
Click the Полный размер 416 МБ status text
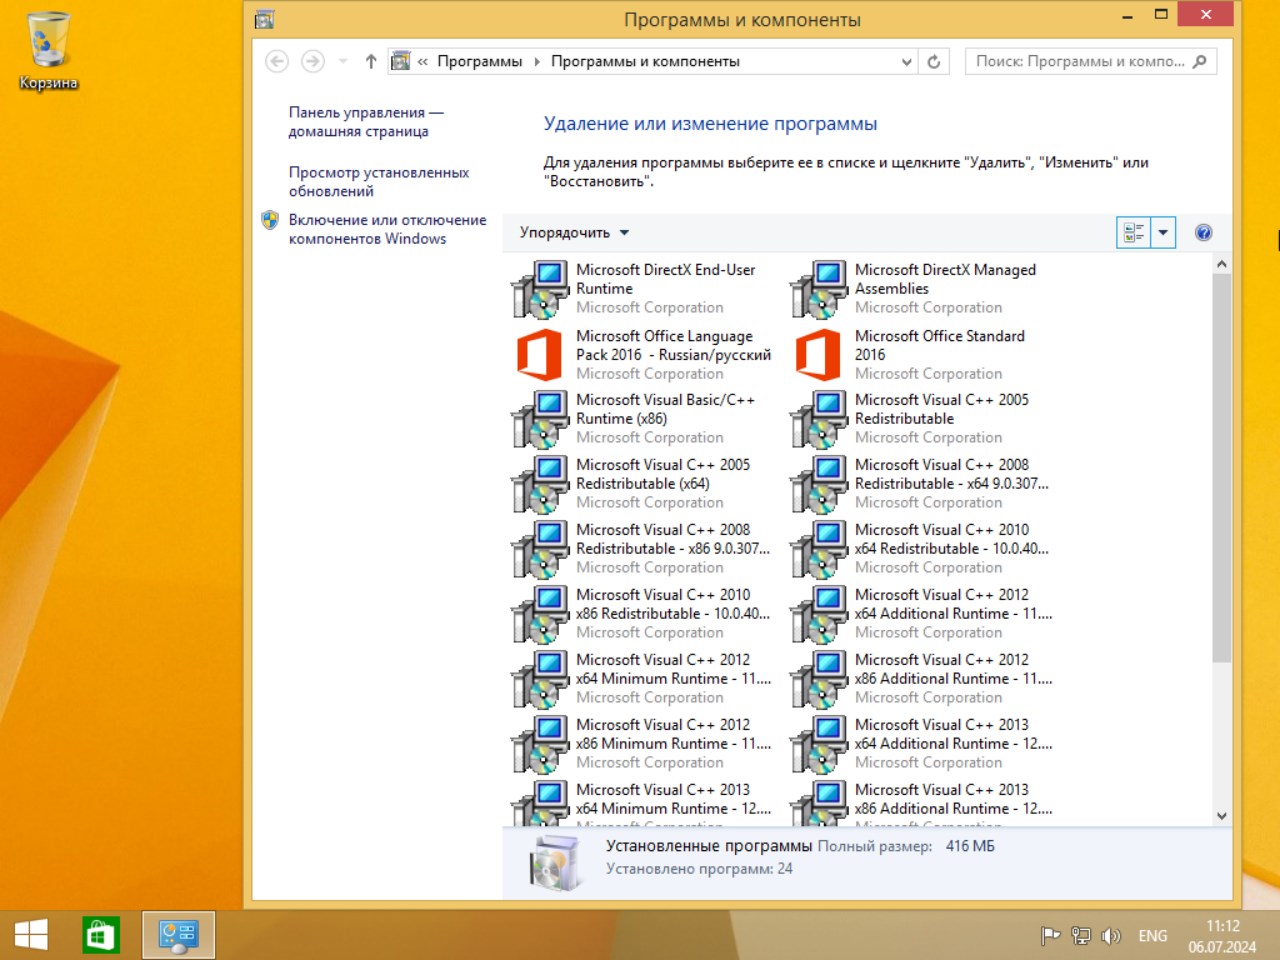click(x=906, y=846)
